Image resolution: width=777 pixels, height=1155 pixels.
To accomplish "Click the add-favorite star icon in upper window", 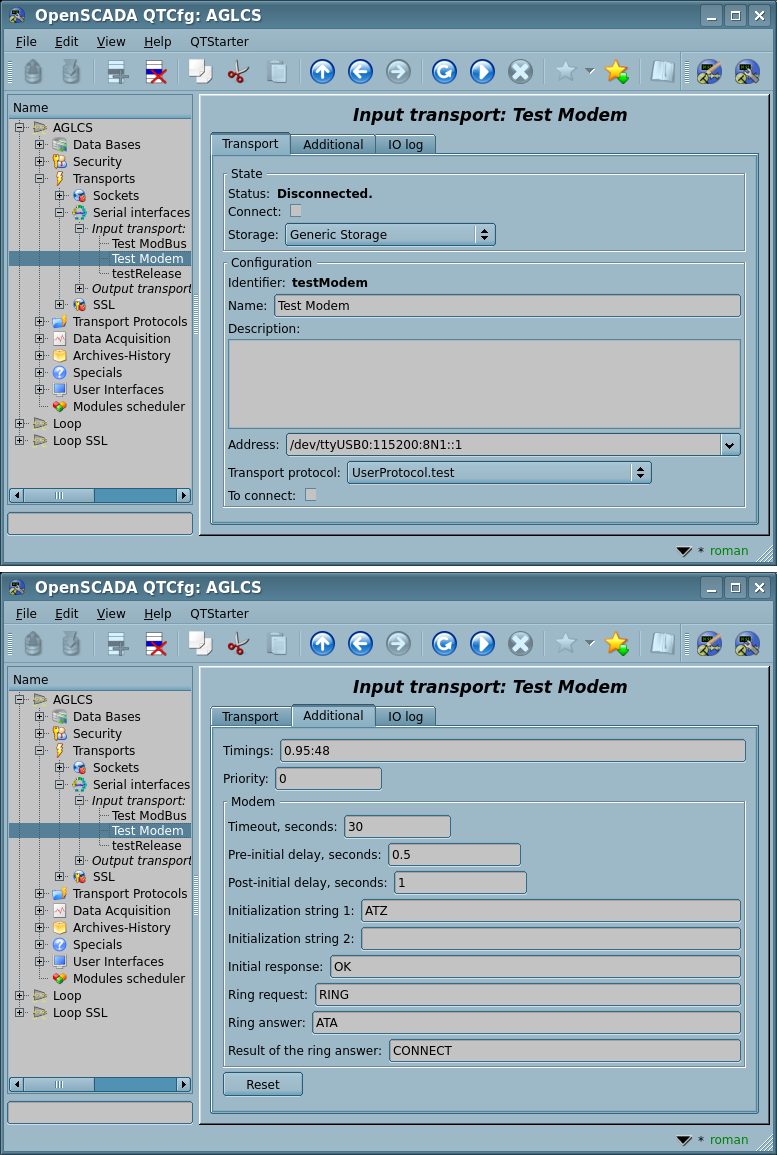I will (x=616, y=72).
